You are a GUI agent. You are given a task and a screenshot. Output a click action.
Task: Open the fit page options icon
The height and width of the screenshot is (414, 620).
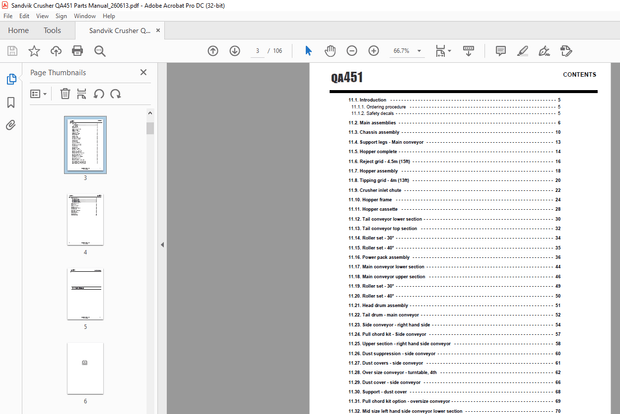[x=443, y=51]
